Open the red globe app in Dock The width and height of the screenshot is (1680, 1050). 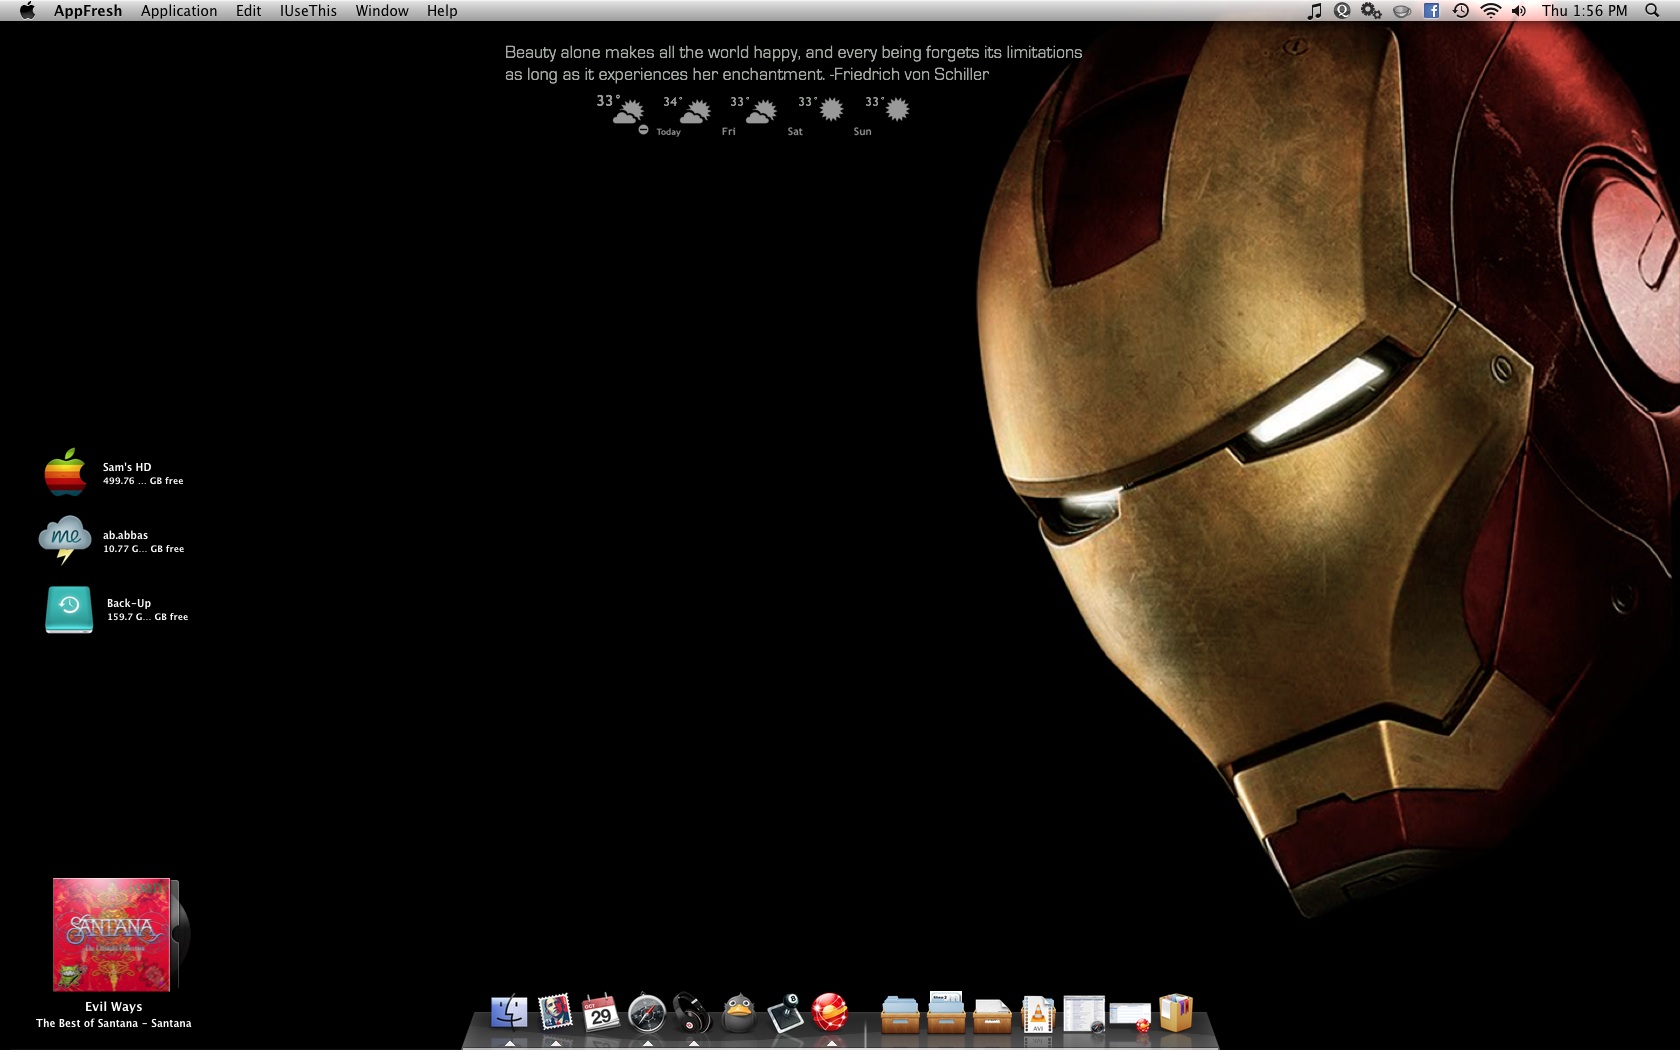[830, 1013]
